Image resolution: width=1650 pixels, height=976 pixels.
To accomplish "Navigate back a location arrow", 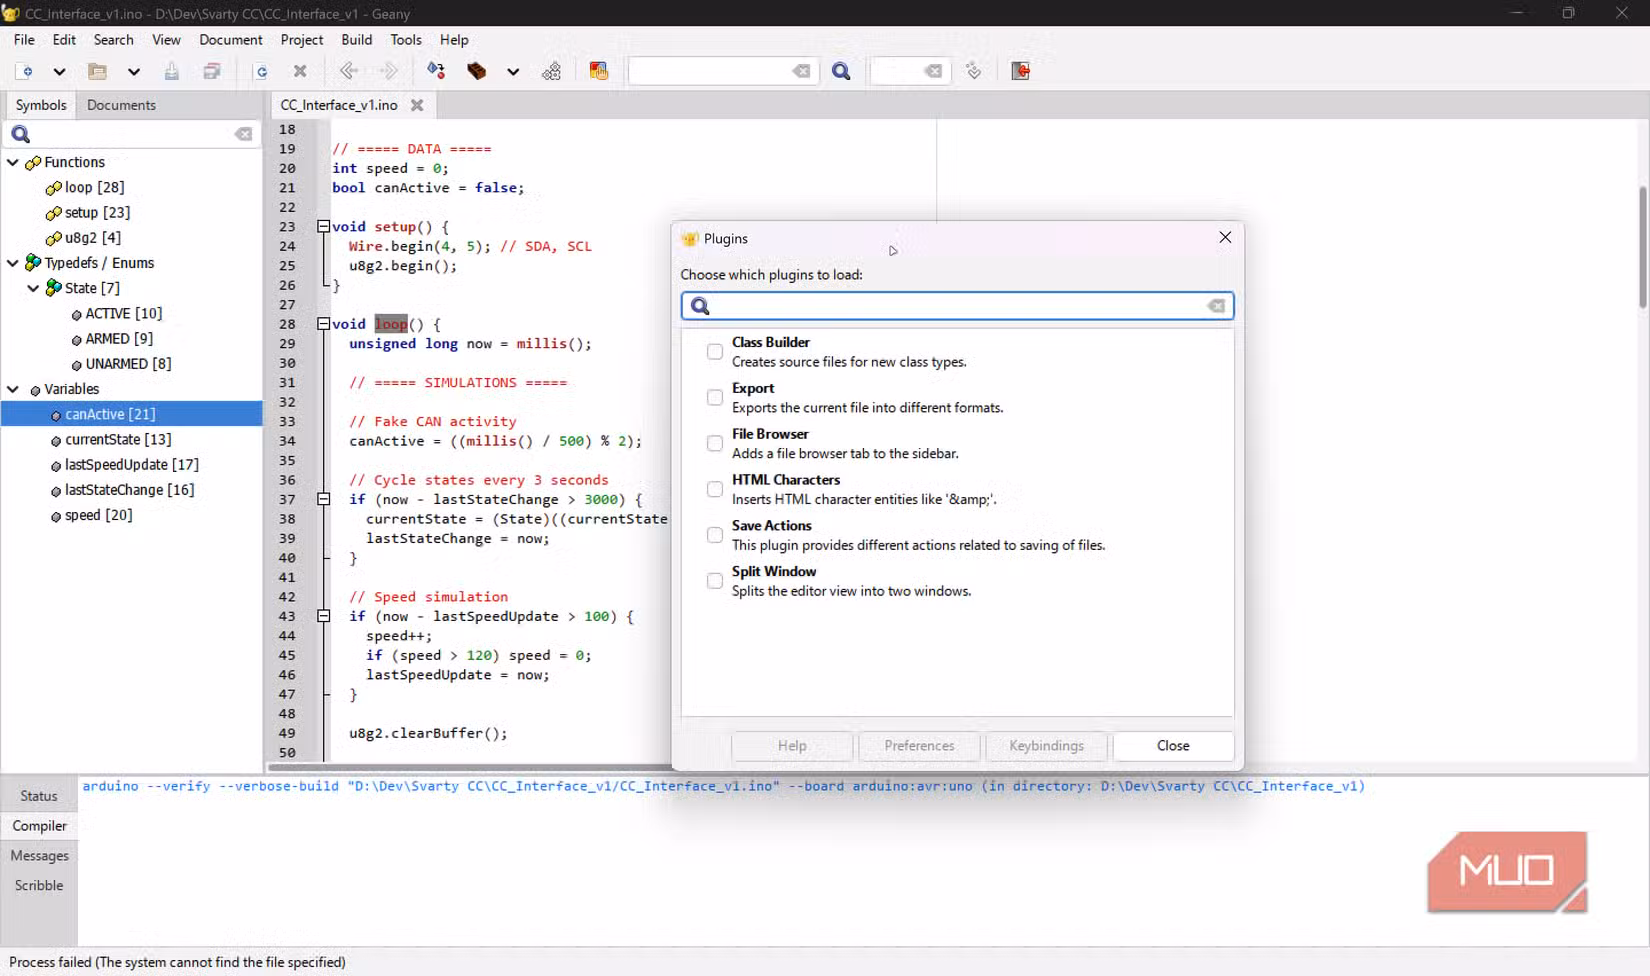I will (x=349, y=71).
